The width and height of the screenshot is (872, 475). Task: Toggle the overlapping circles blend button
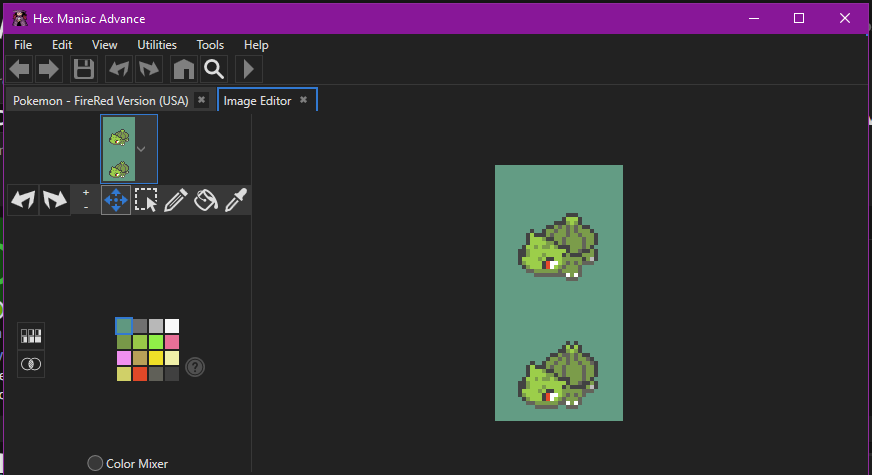tap(32, 364)
